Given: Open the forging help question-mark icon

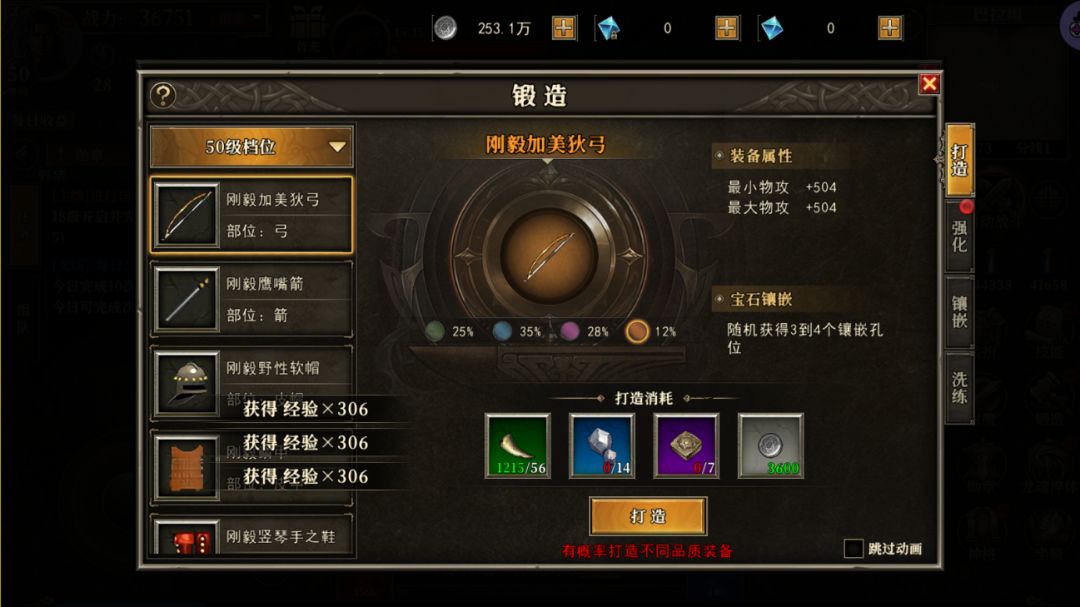Looking at the screenshot, I should pyautogui.click(x=163, y=95).
